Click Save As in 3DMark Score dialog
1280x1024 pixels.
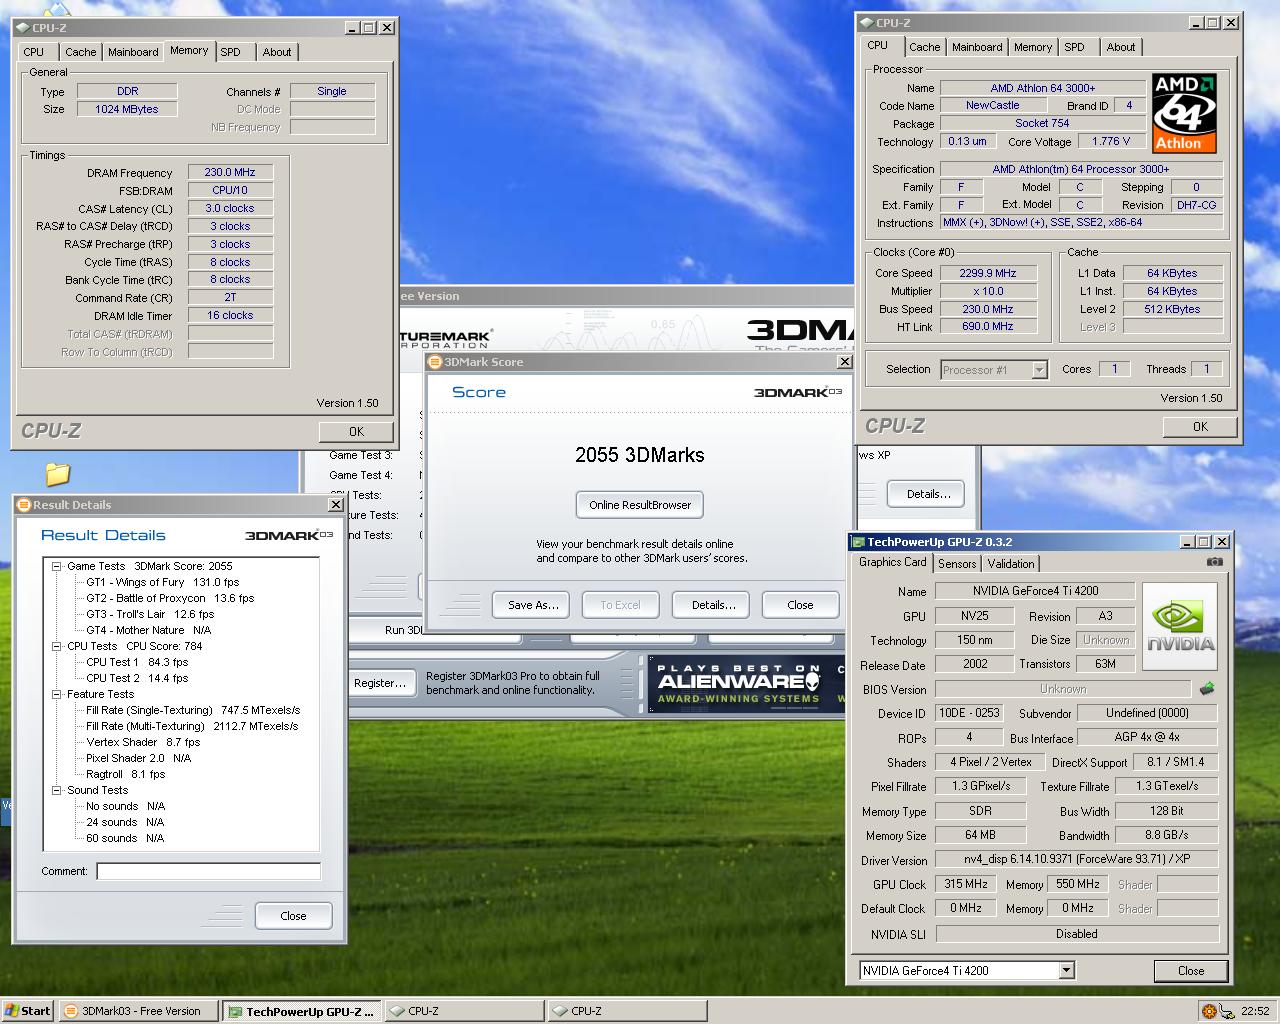point(532,605)
